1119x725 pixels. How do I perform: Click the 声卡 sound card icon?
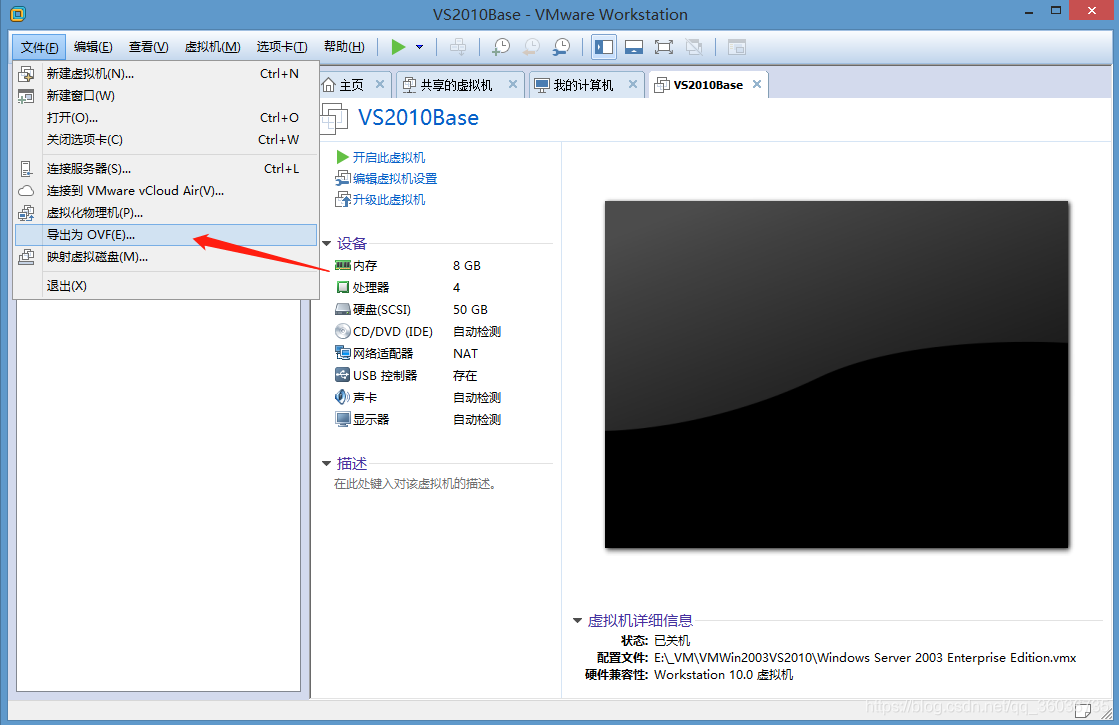[343, 397]
